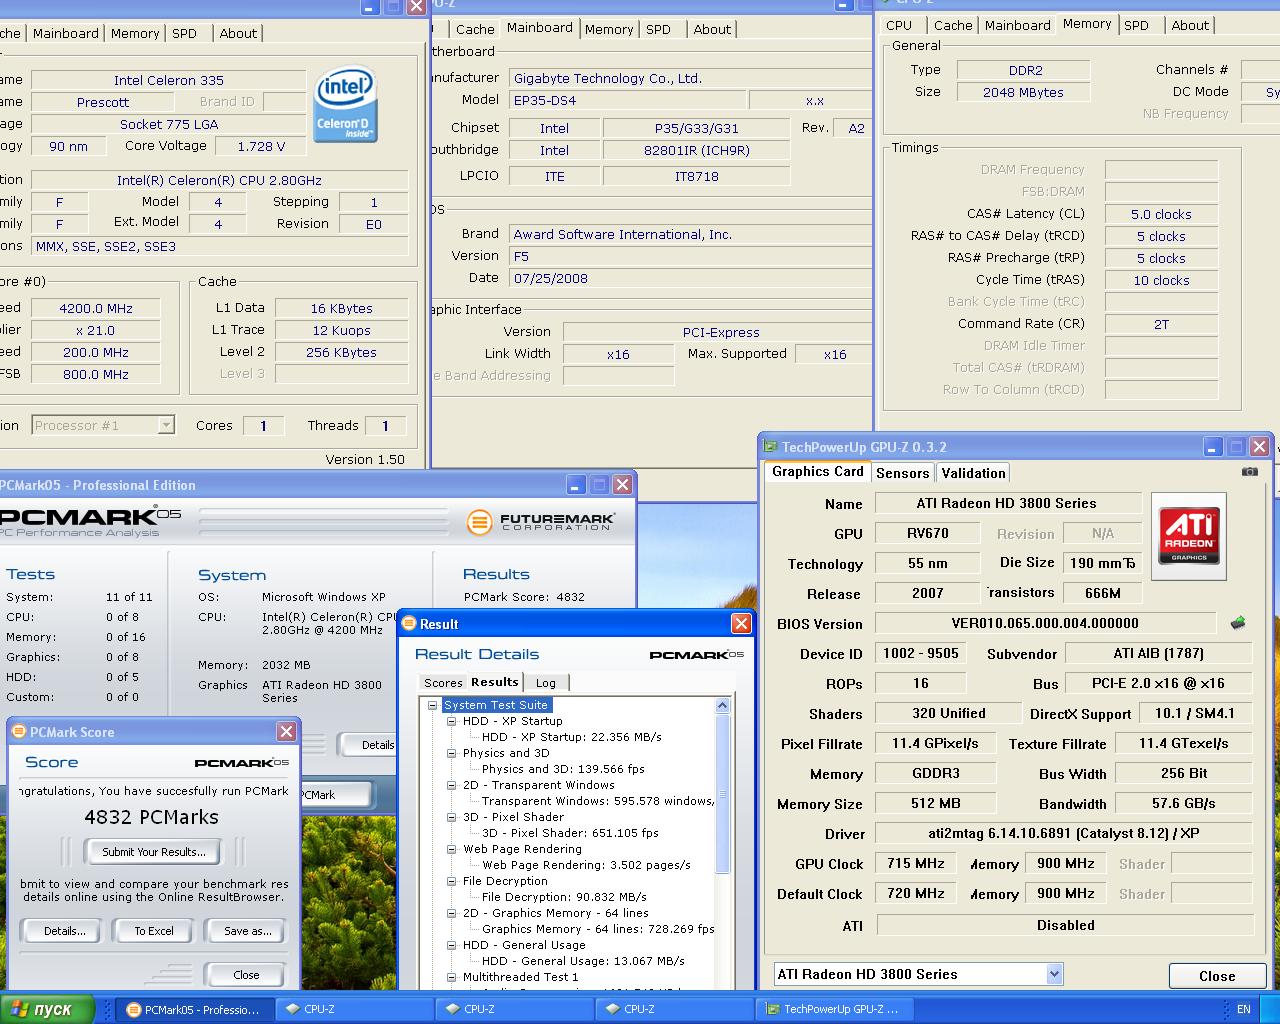Click the Result tree scrollbar thumb
Image resolution: width=1280 pixels, height=1024 pixels.
[x=723, y=795]
